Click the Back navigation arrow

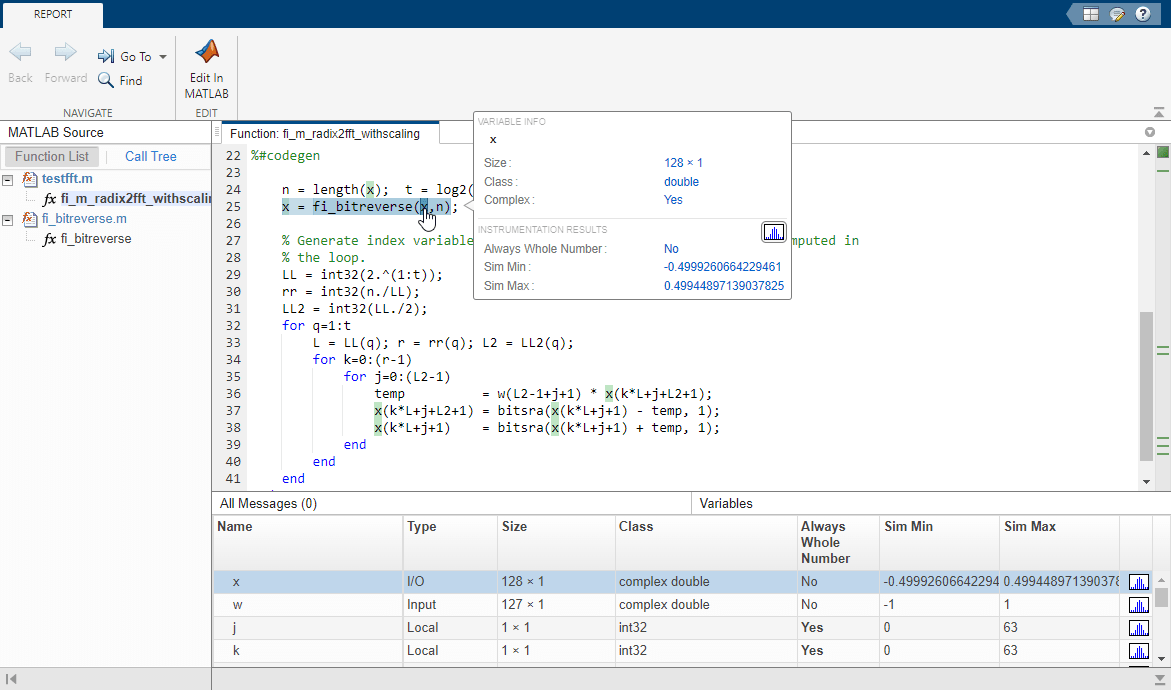coord(20,53)
